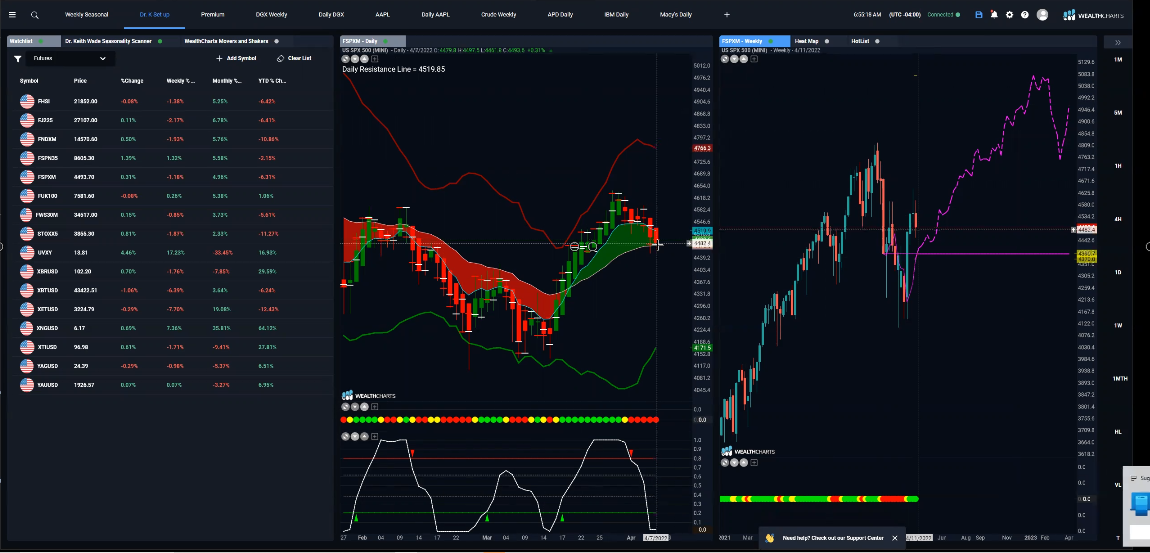1150x553 pixels.
Task: Select HL option in right sidebar
Action: pyautogui.click(x=1118, y=432)
